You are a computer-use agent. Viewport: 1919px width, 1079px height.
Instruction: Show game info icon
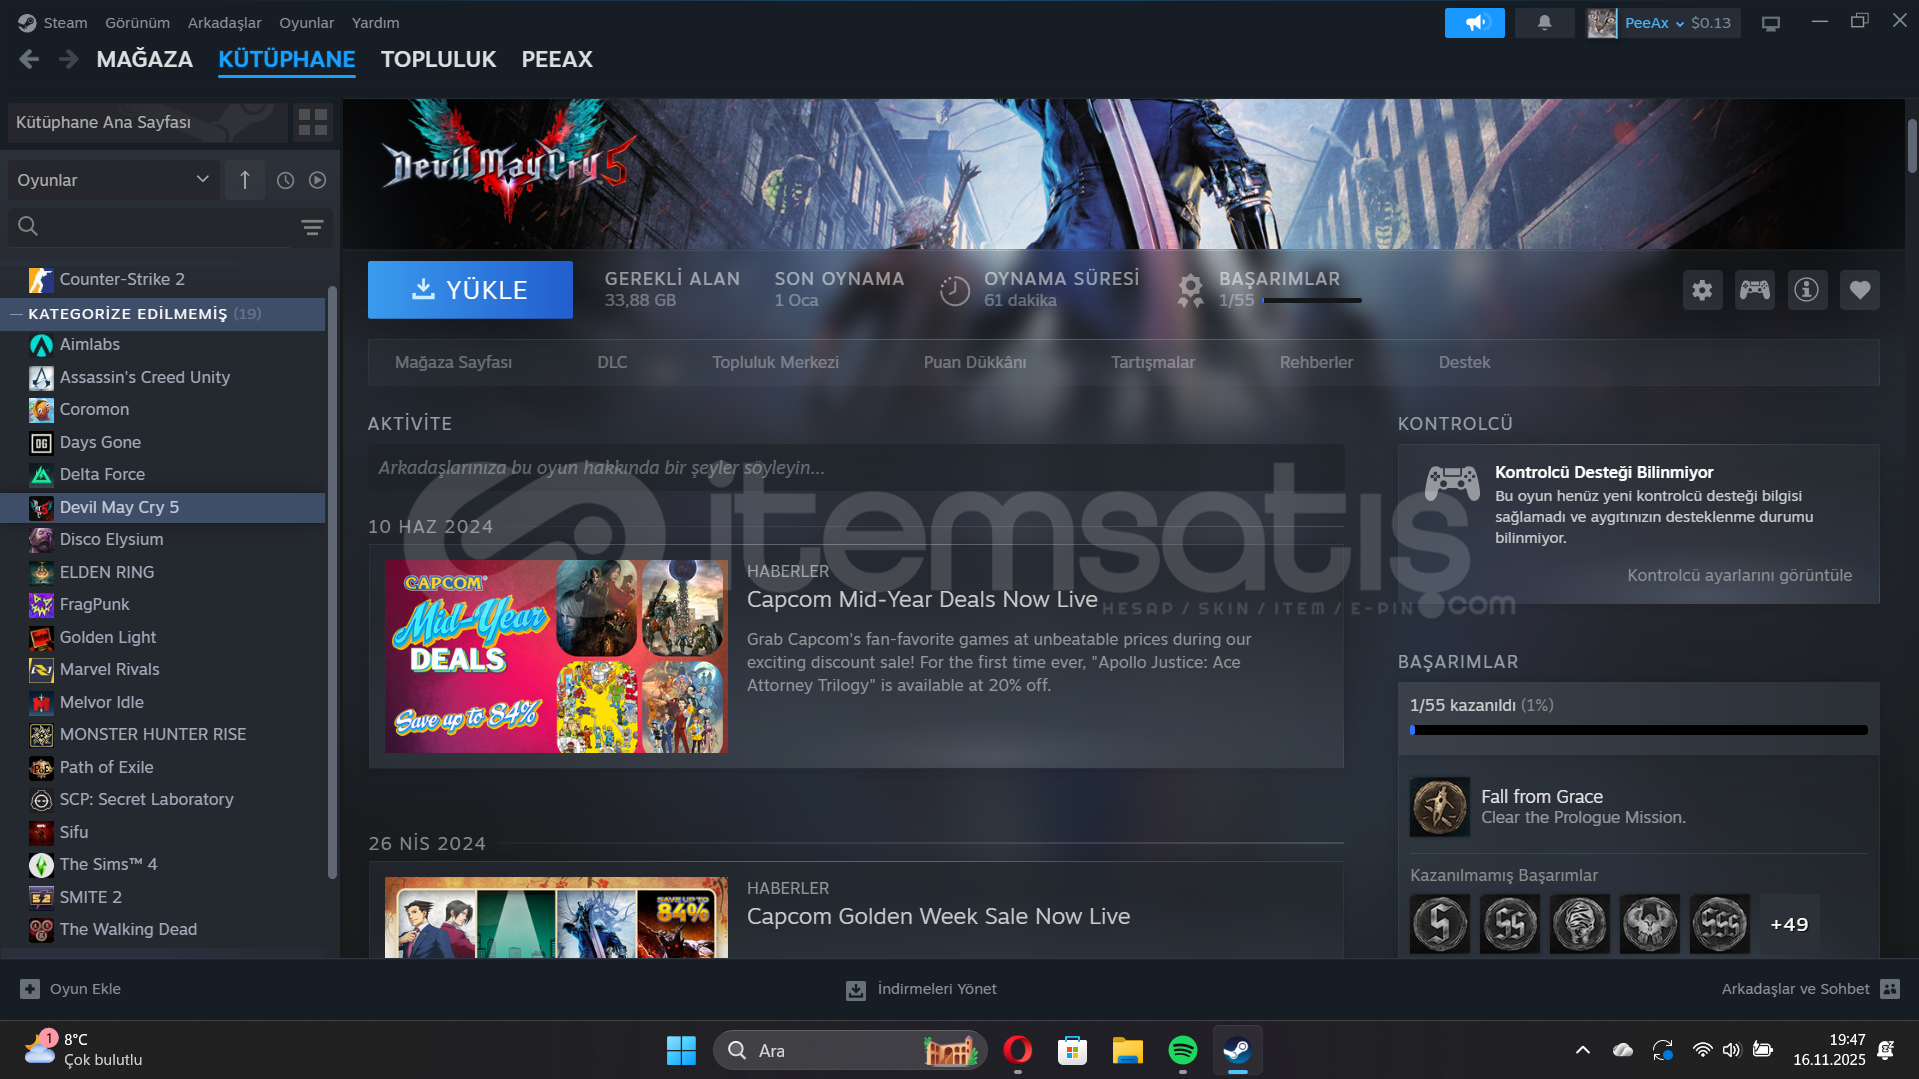[1806, 290]
